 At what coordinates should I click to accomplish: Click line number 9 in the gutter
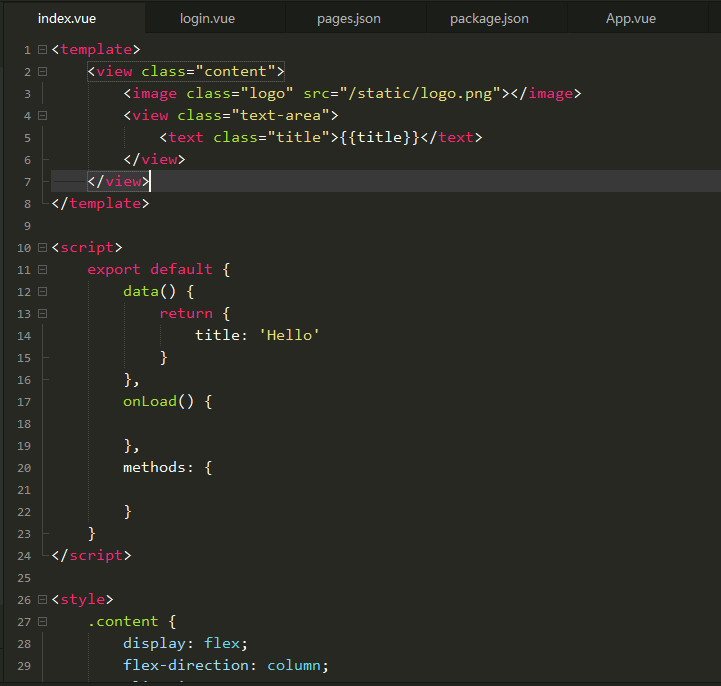(x=27, y=225)
